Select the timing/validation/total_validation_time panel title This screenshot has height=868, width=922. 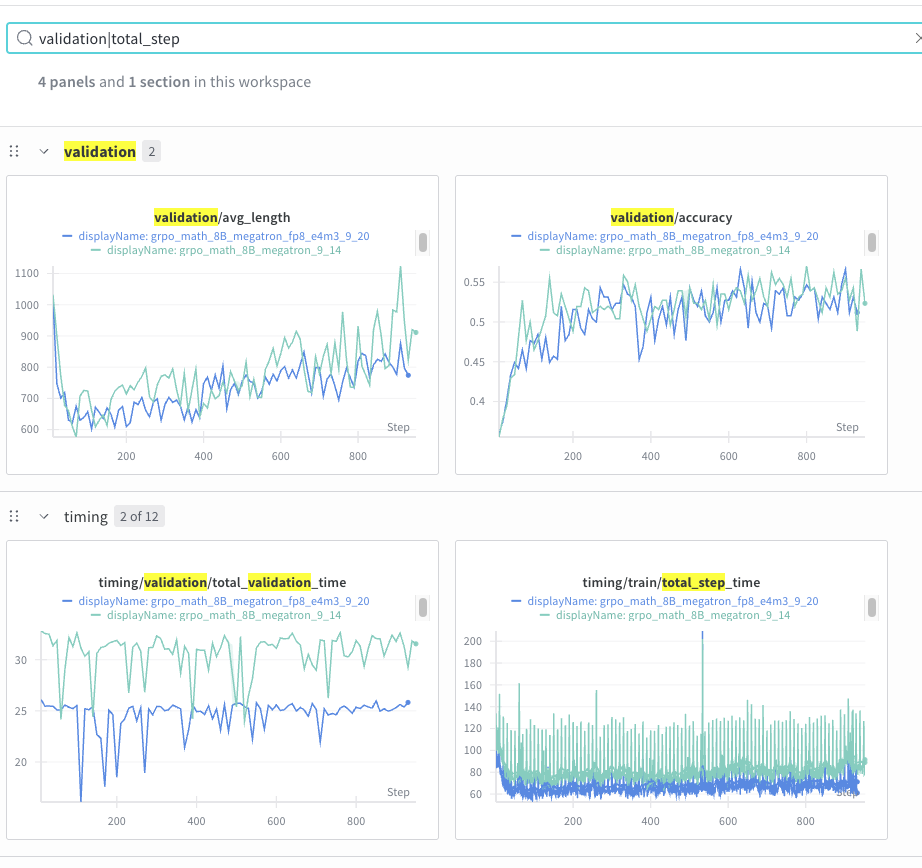(222, 582)
